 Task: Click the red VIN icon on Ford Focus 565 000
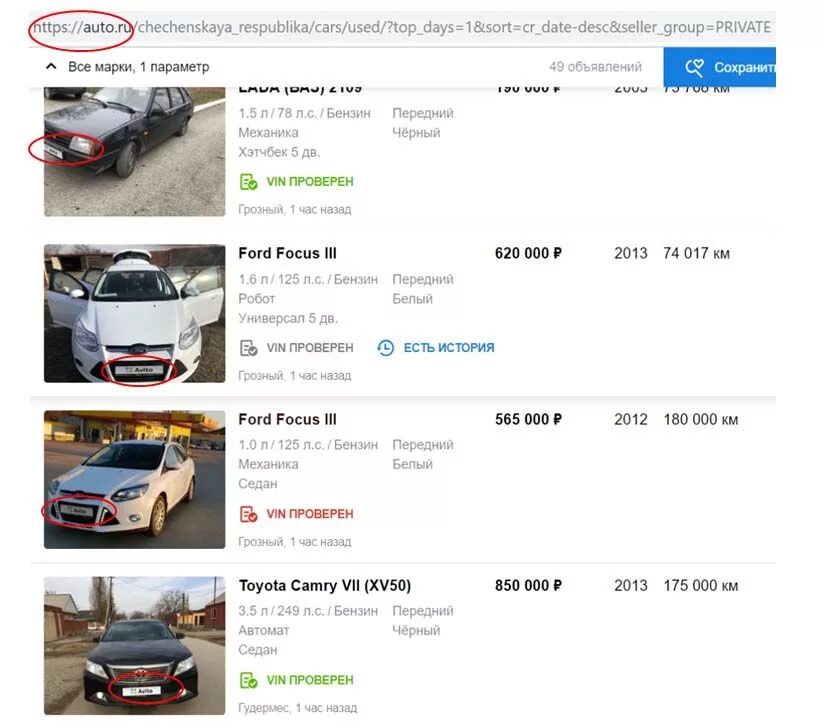248,514
